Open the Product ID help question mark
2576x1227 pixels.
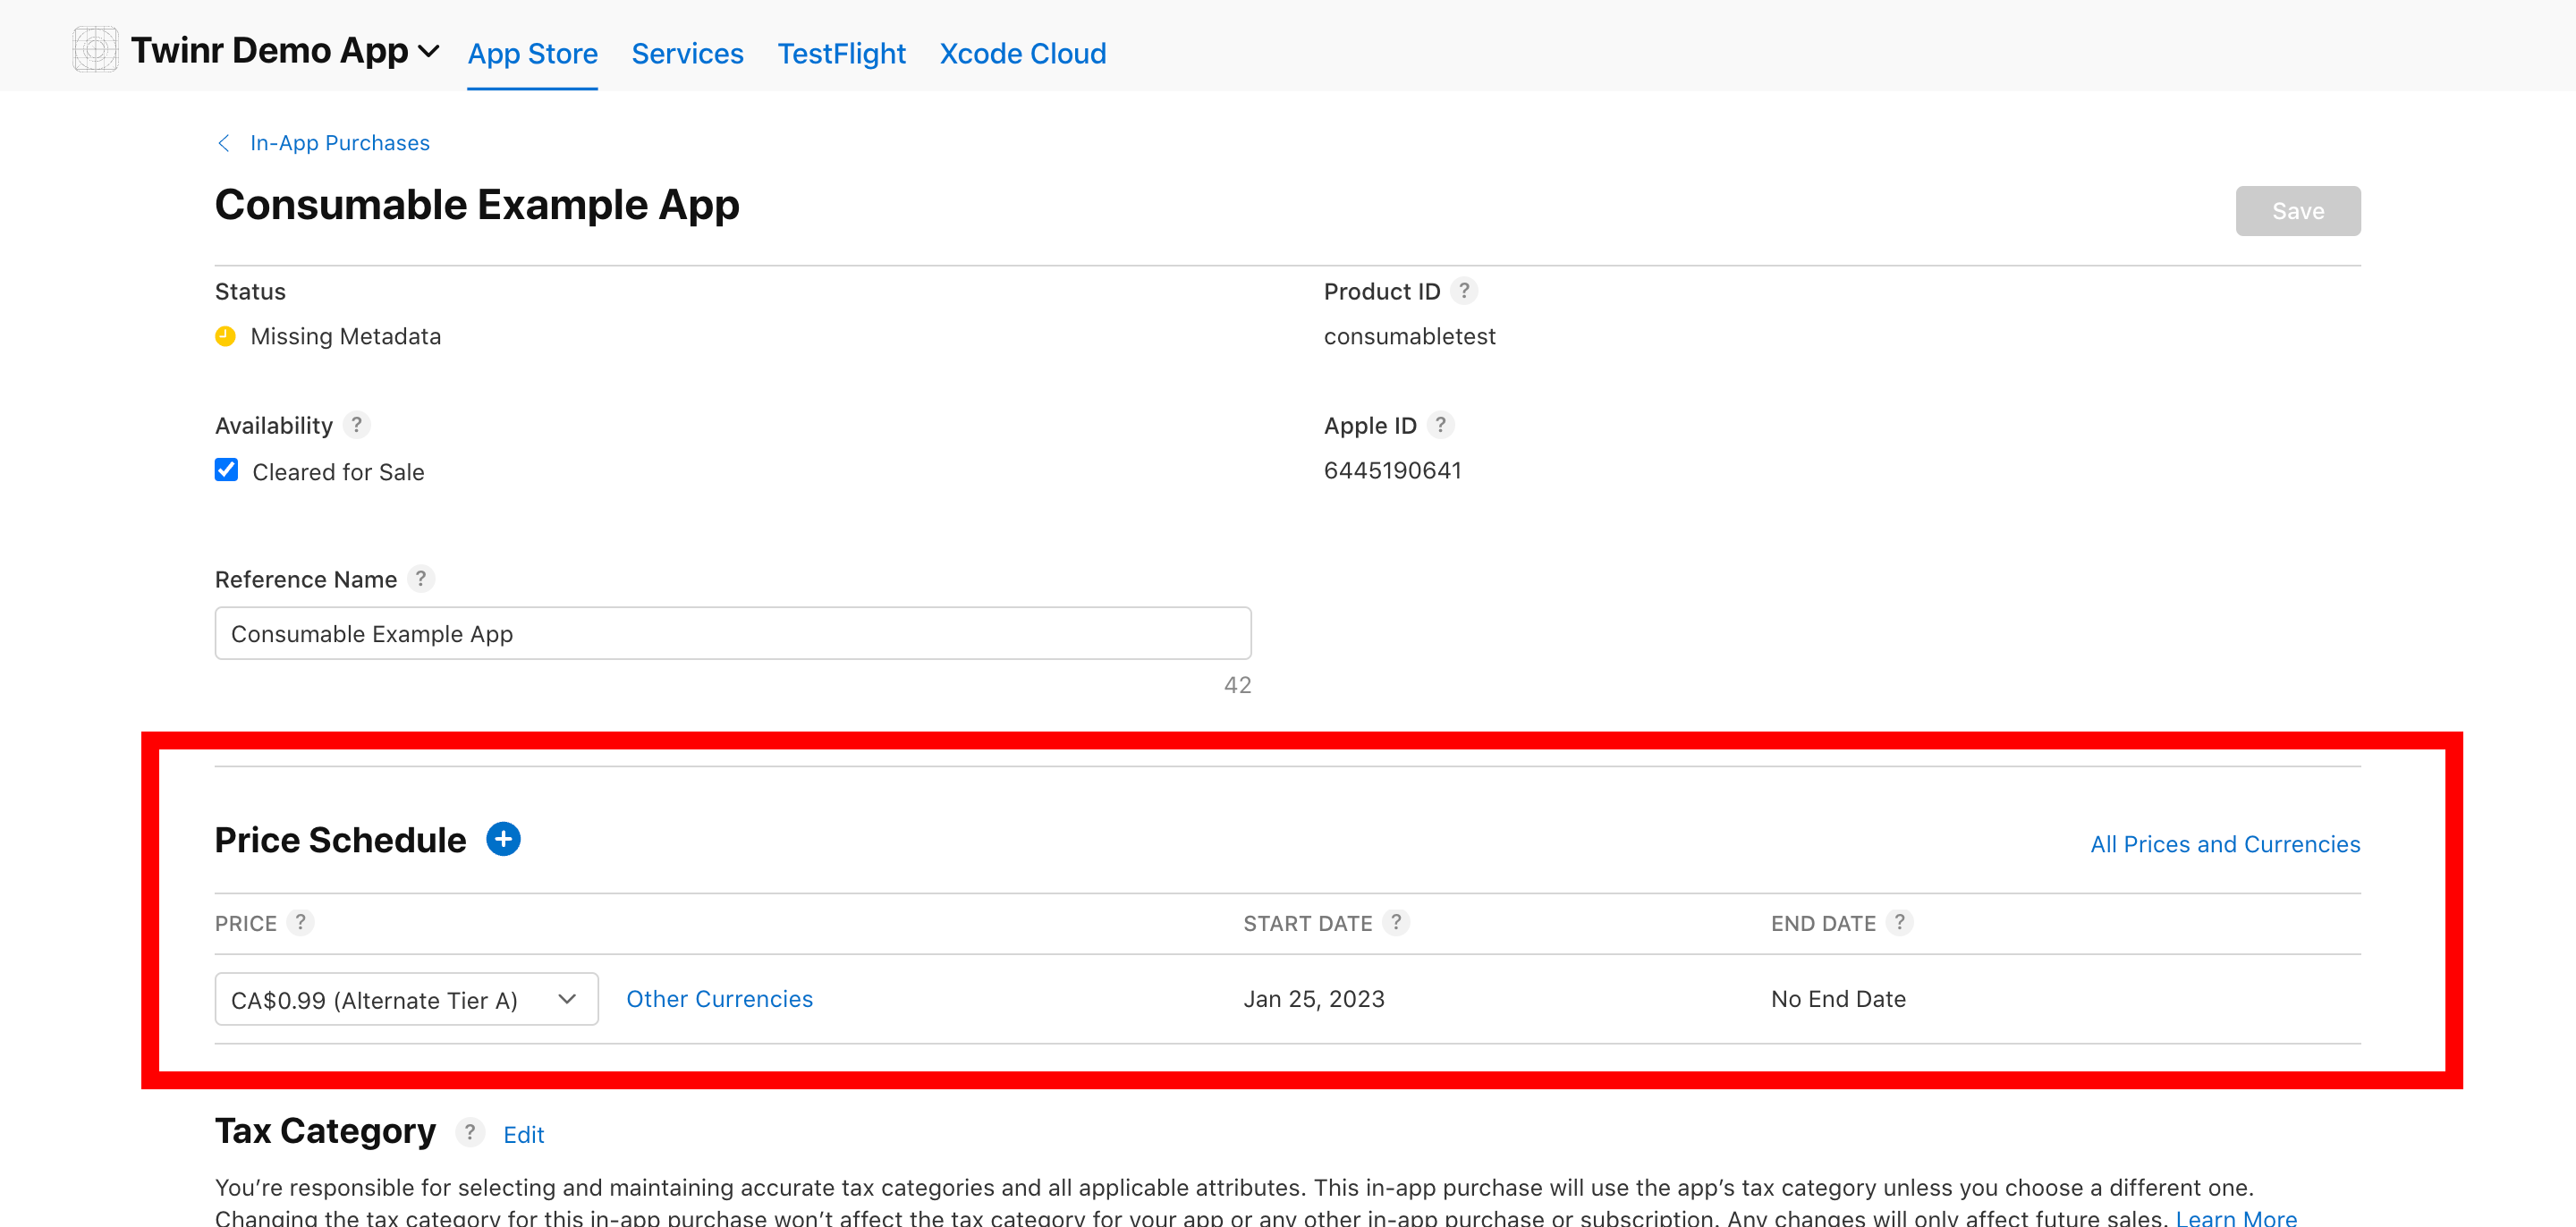click(1463, 291)
